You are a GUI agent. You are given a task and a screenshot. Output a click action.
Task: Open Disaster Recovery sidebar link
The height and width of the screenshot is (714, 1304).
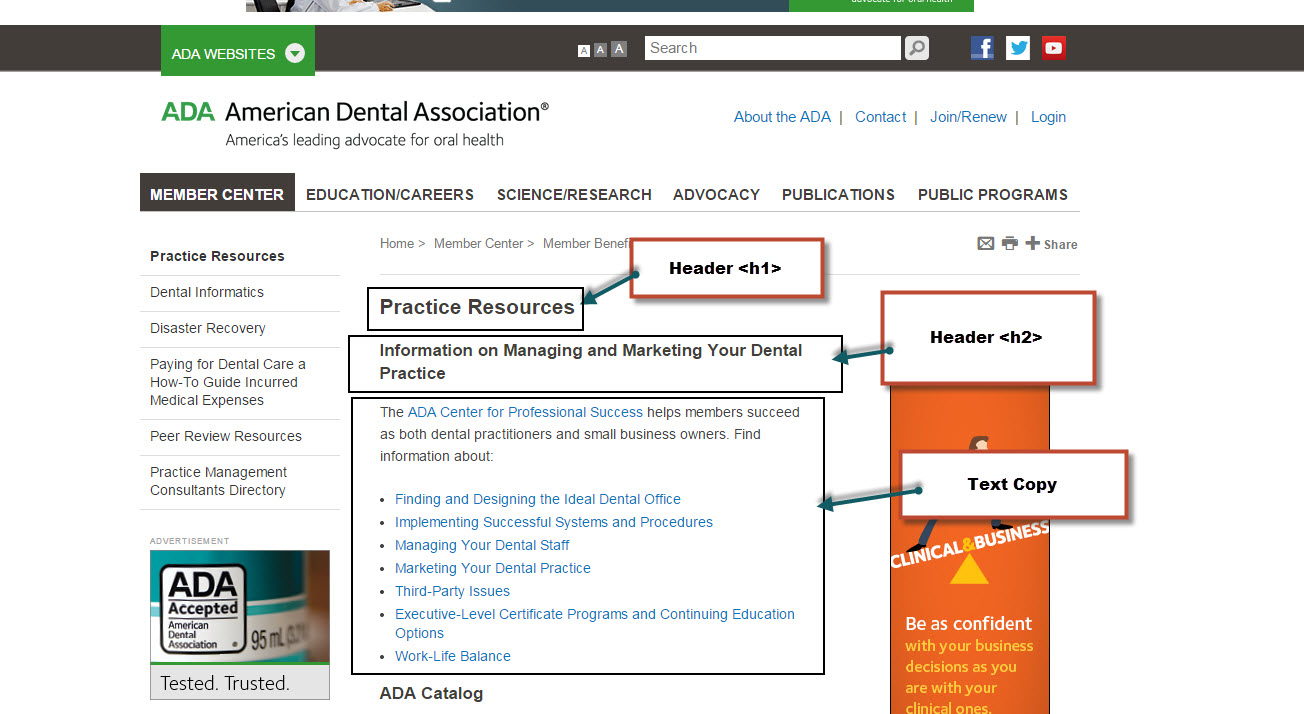tap(208, 328)
